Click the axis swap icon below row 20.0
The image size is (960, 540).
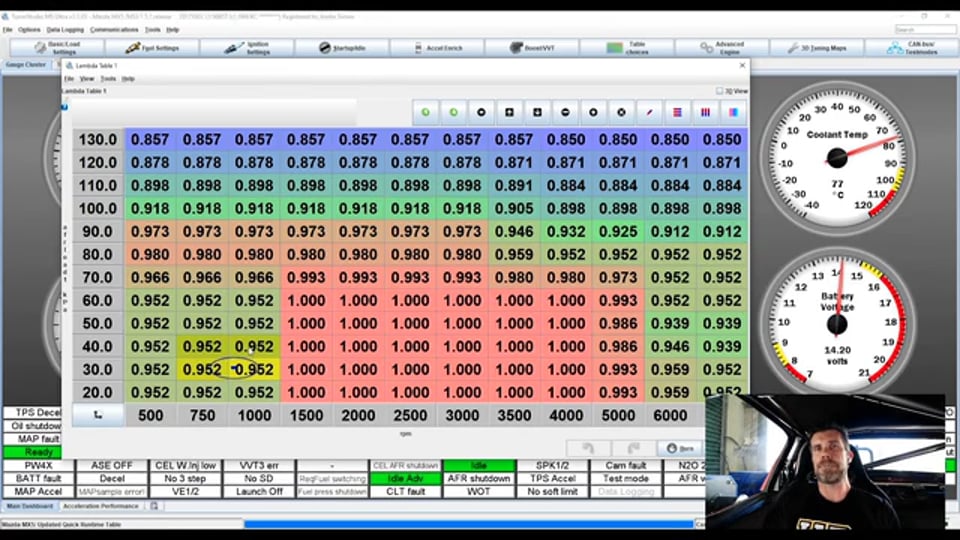tap(98, 415)
